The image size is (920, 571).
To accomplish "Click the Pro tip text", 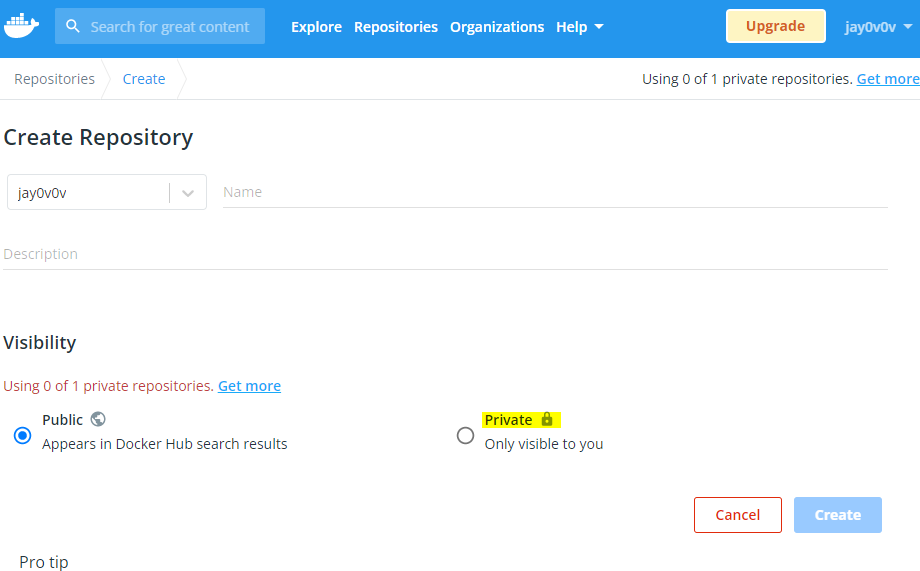I will click(x=44, y=562).
